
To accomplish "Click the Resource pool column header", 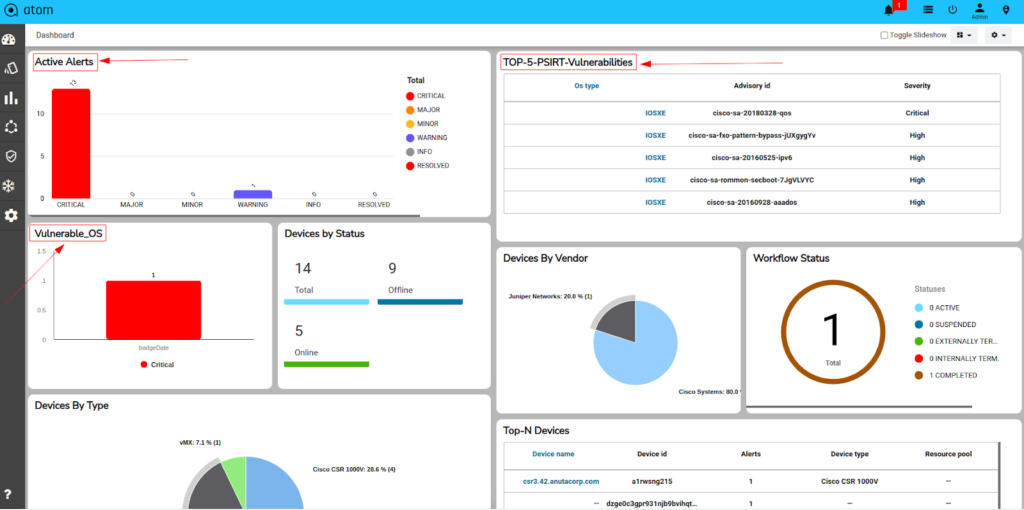I will [x=948, y=454].
